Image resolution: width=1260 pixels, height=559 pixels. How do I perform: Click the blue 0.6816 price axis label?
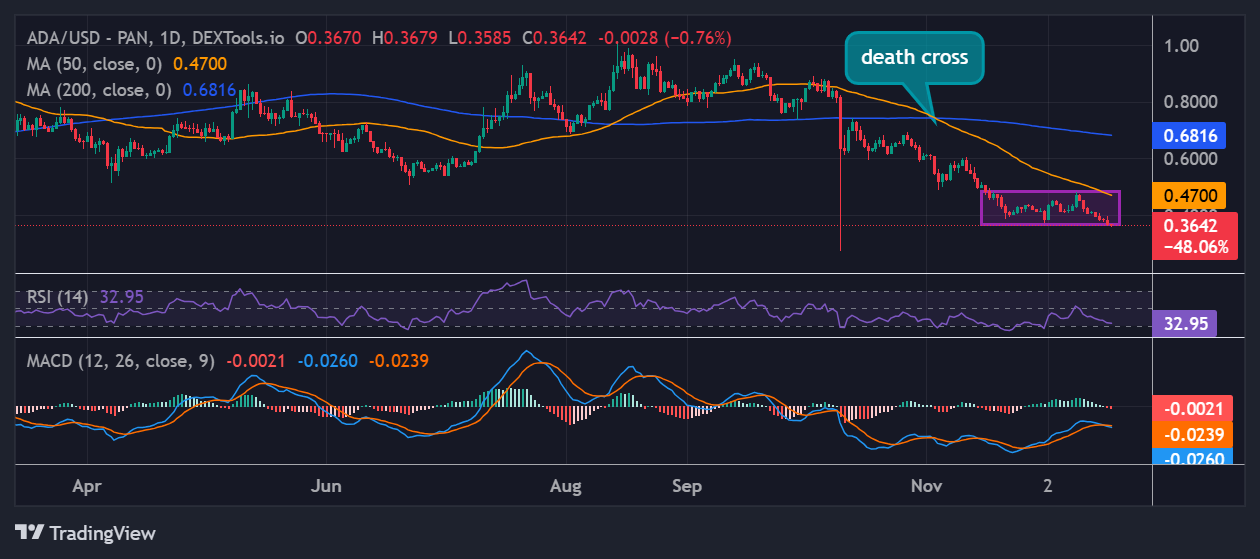click(1190, 135)
